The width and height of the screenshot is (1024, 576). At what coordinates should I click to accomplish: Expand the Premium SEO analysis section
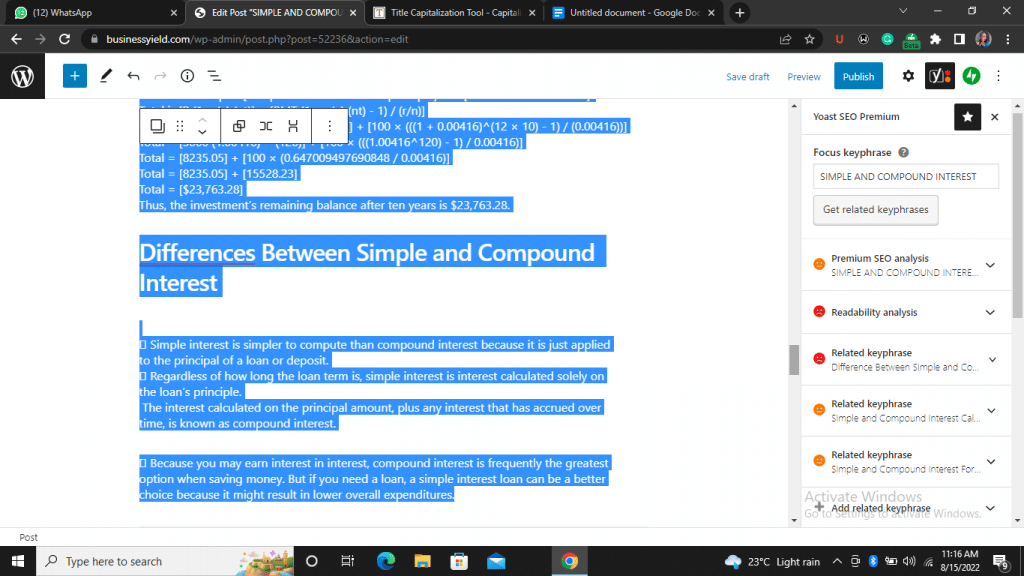[990, 265]
